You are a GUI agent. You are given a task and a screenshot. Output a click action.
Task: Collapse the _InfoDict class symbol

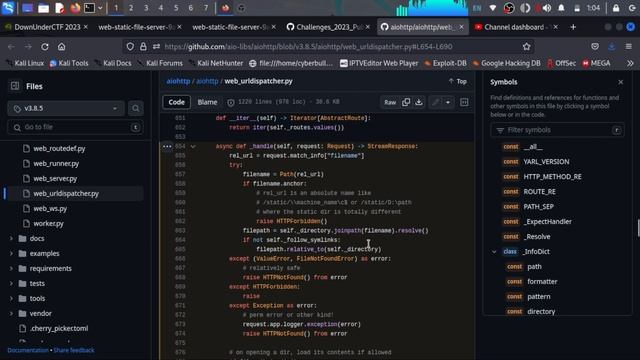point(494,251)
